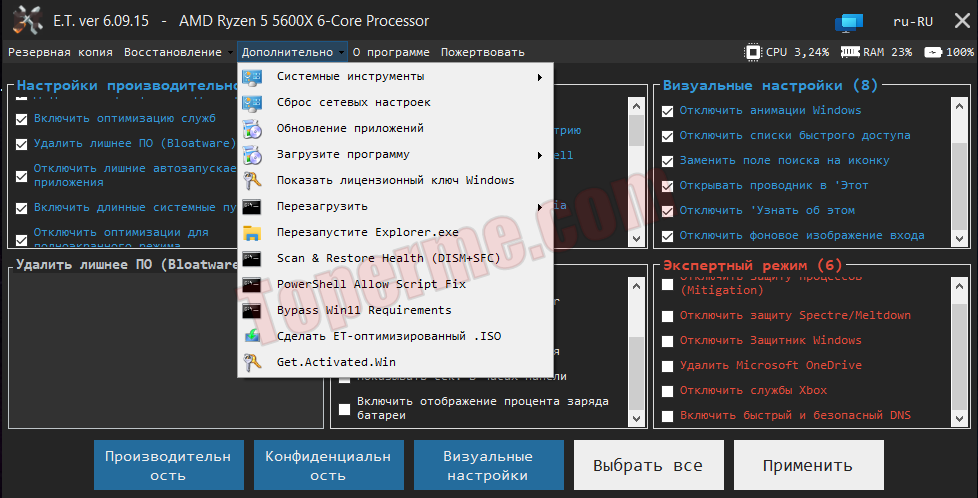The width and height of the screenshot is (978, 498).
Task: Click the Визуальные настройки scrollbar thumb
Action: click(959, 185)
